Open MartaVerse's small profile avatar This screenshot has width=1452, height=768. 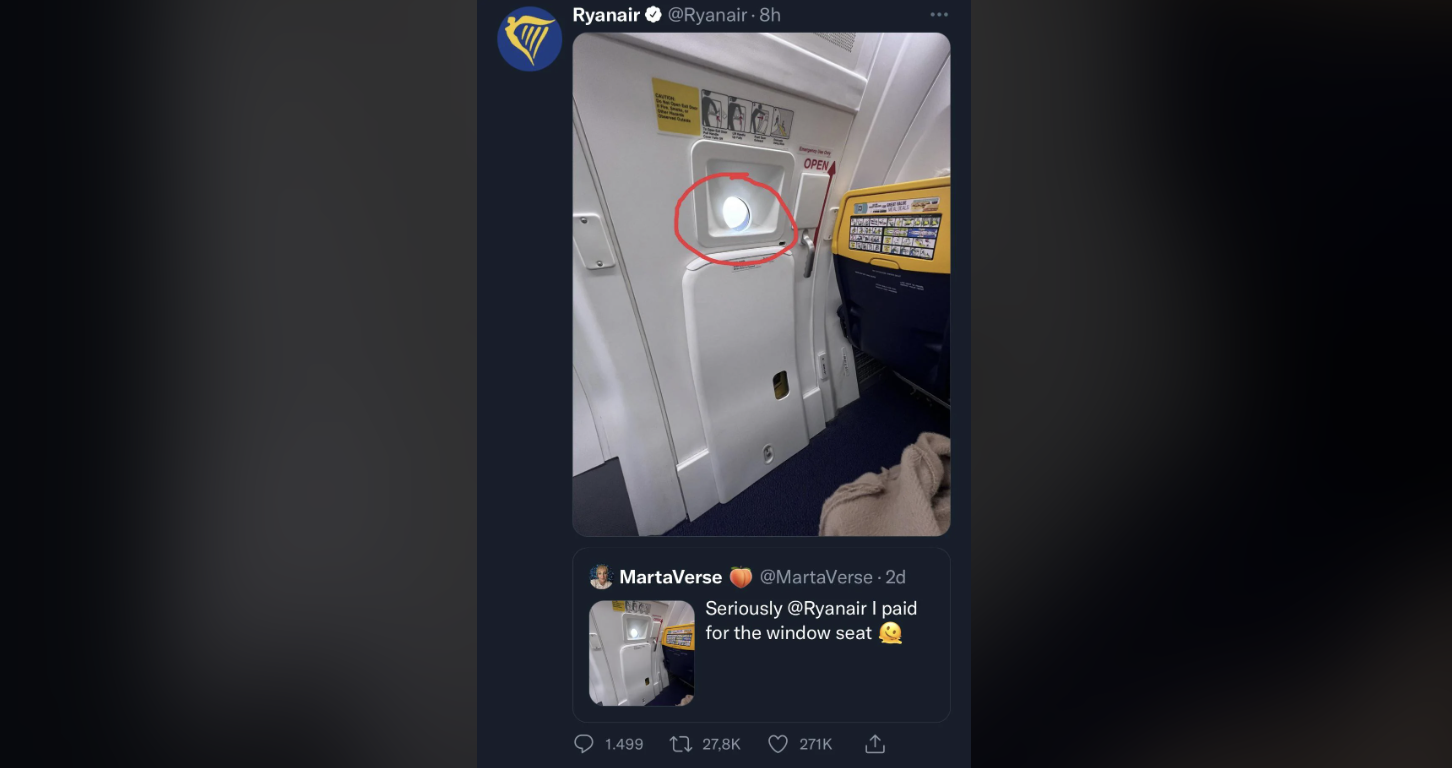tap(601, 577)
